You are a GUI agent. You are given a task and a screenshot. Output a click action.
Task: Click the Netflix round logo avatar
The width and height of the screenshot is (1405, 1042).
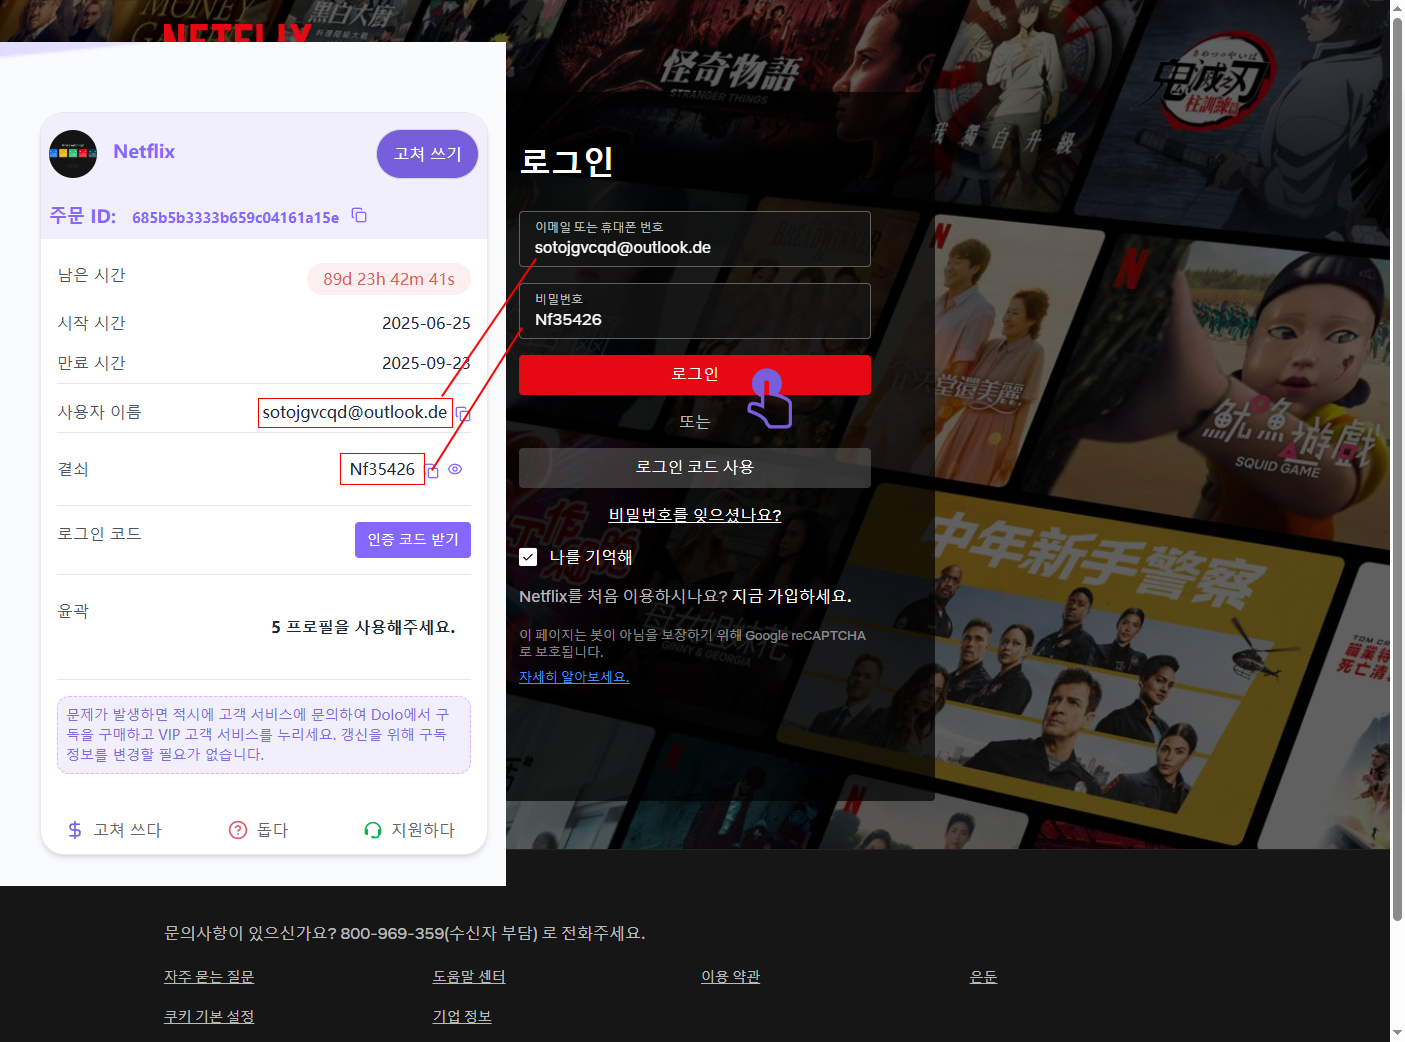[x=73, y=154]
